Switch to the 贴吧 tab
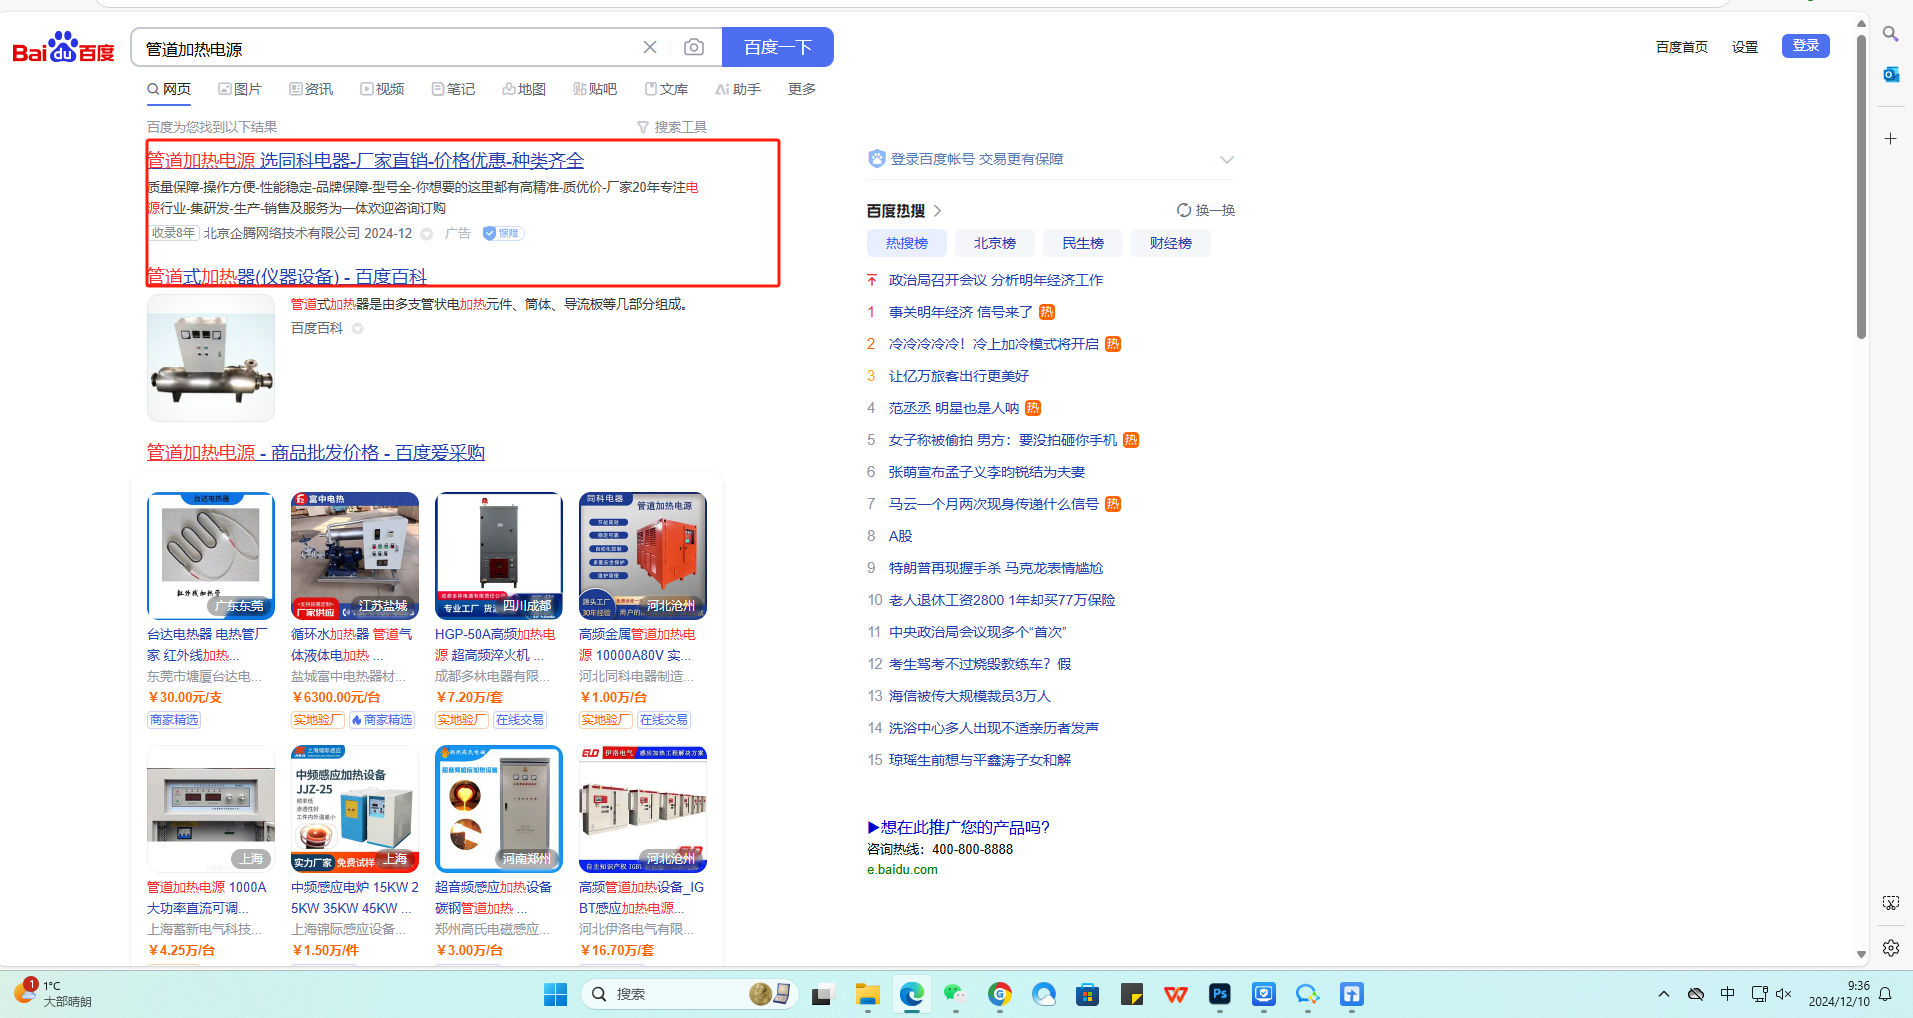The image size is (1913, 1018). pos(595,89)
